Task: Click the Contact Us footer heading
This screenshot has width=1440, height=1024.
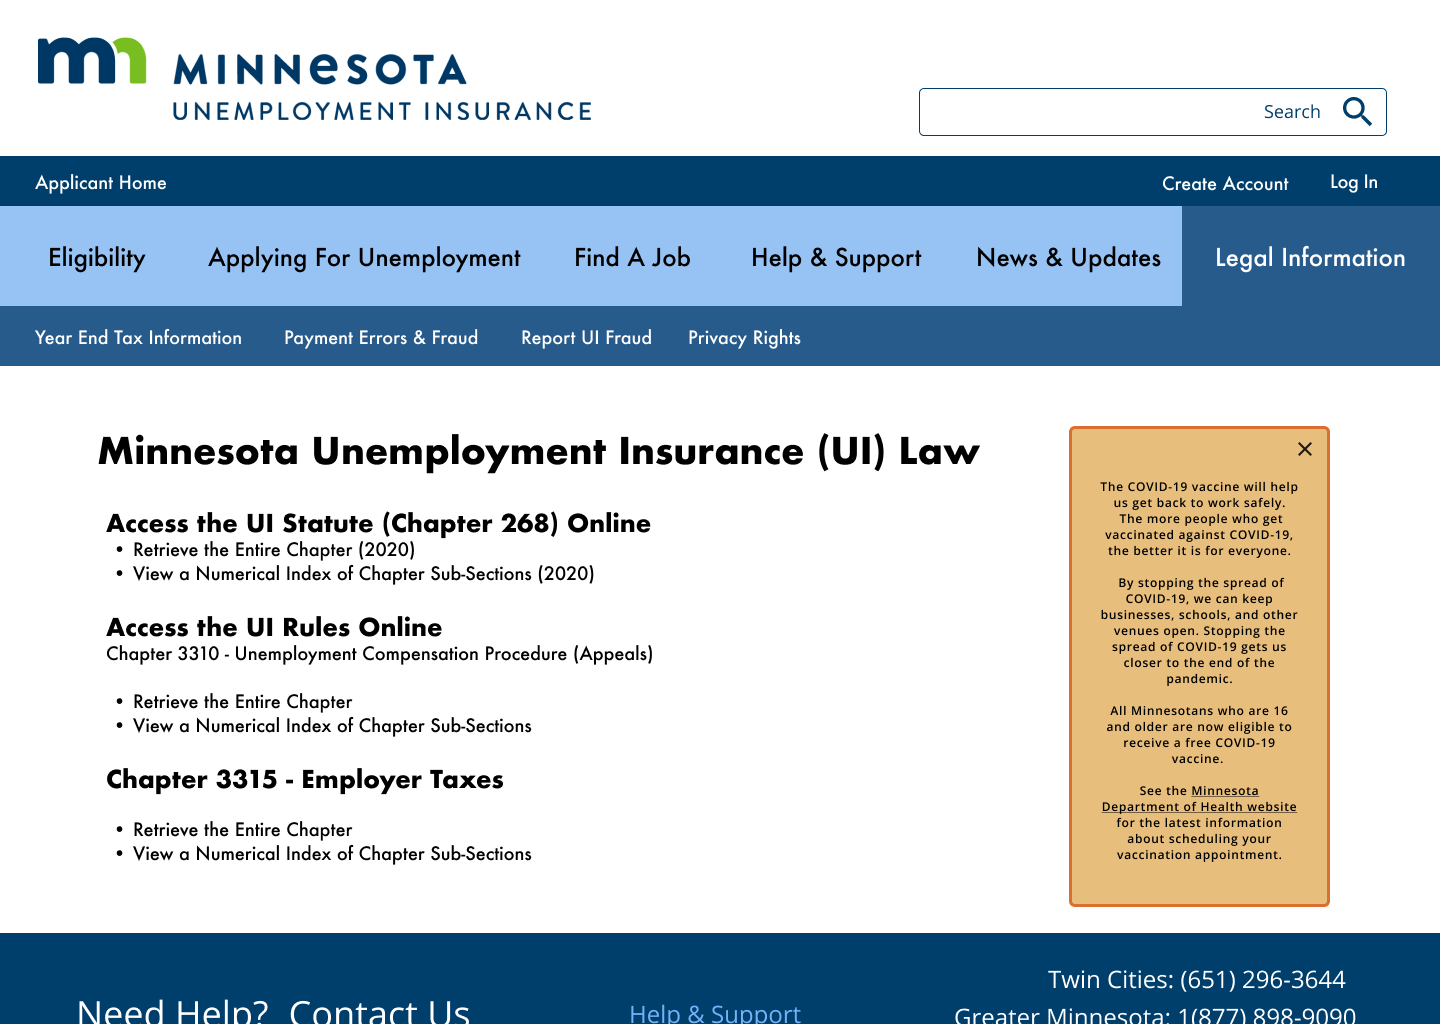Action: click(x=379, y=1011)
